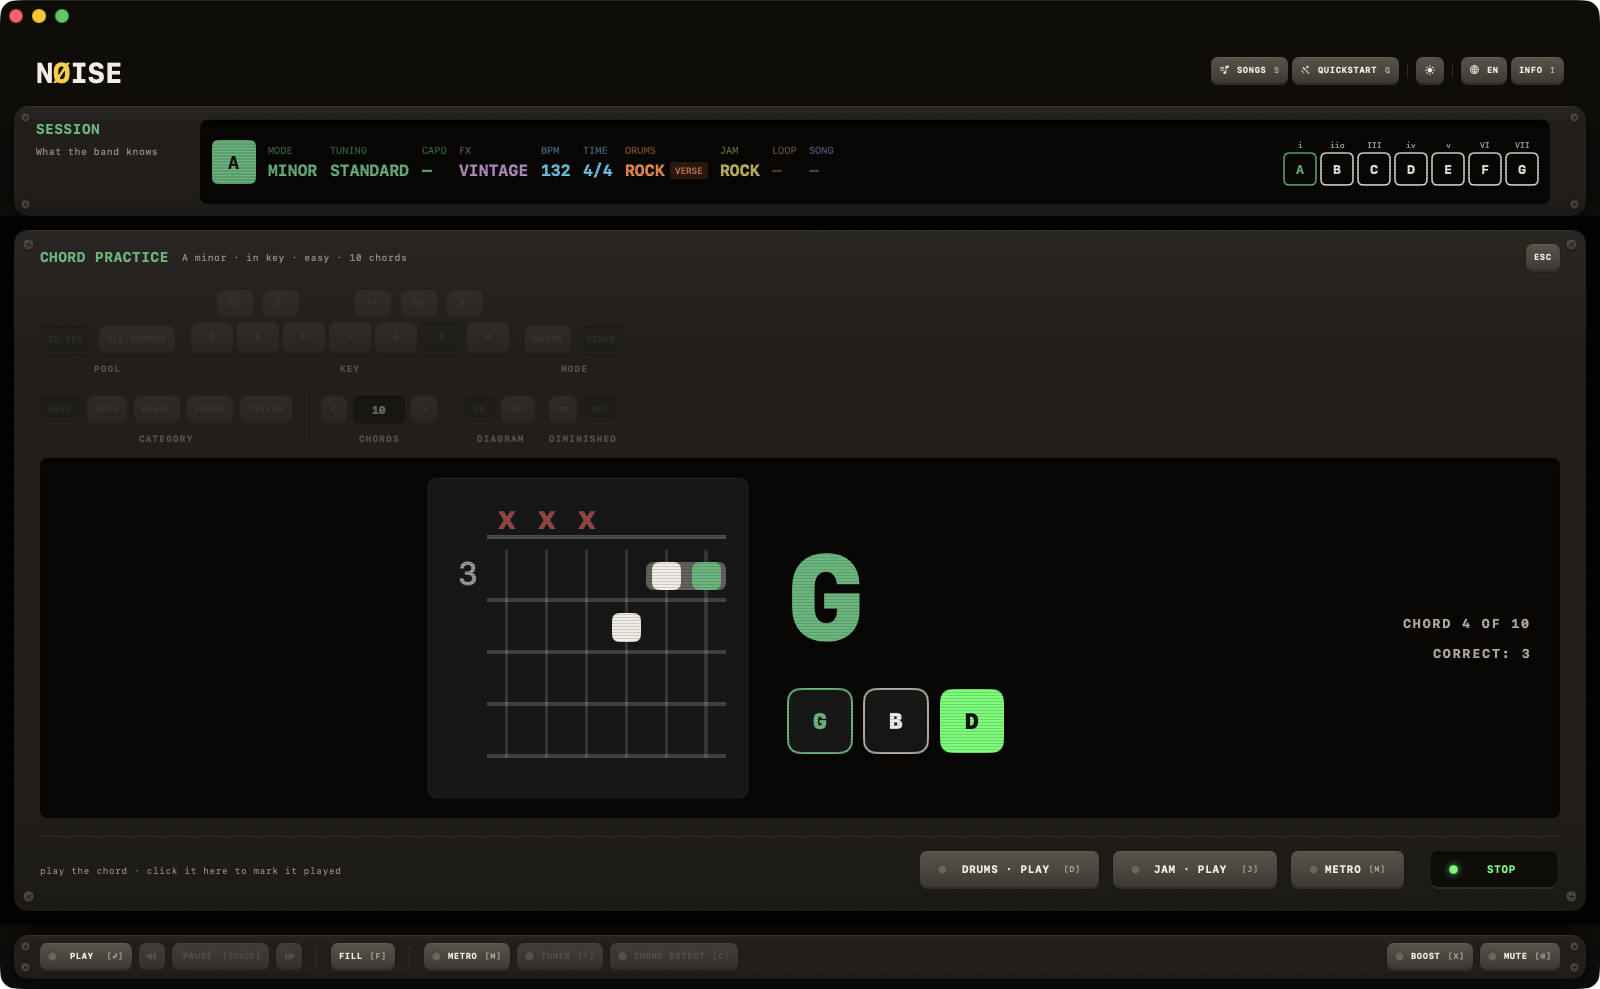The width and height of the screenshot is (1600, 989).
Task: Open the Tuning value STANDARD
Action: (x=369, y=171)
